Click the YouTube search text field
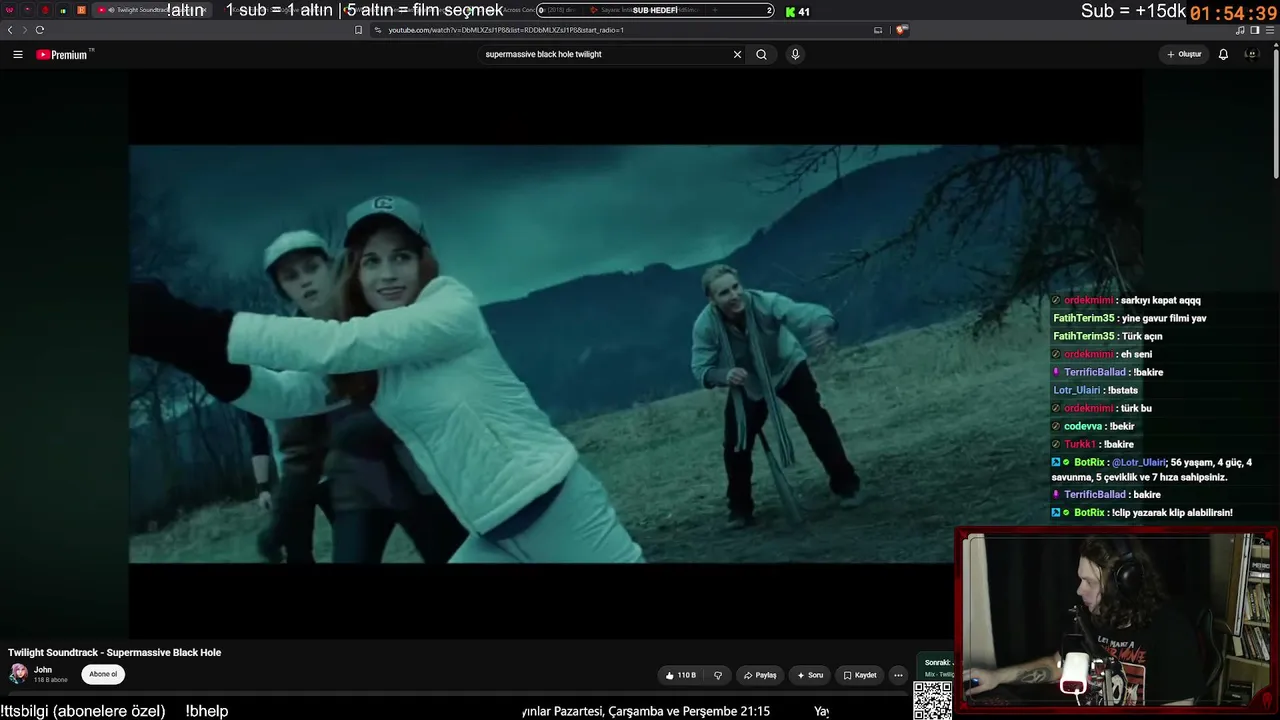1280x720 pixels. click(605, 55)
